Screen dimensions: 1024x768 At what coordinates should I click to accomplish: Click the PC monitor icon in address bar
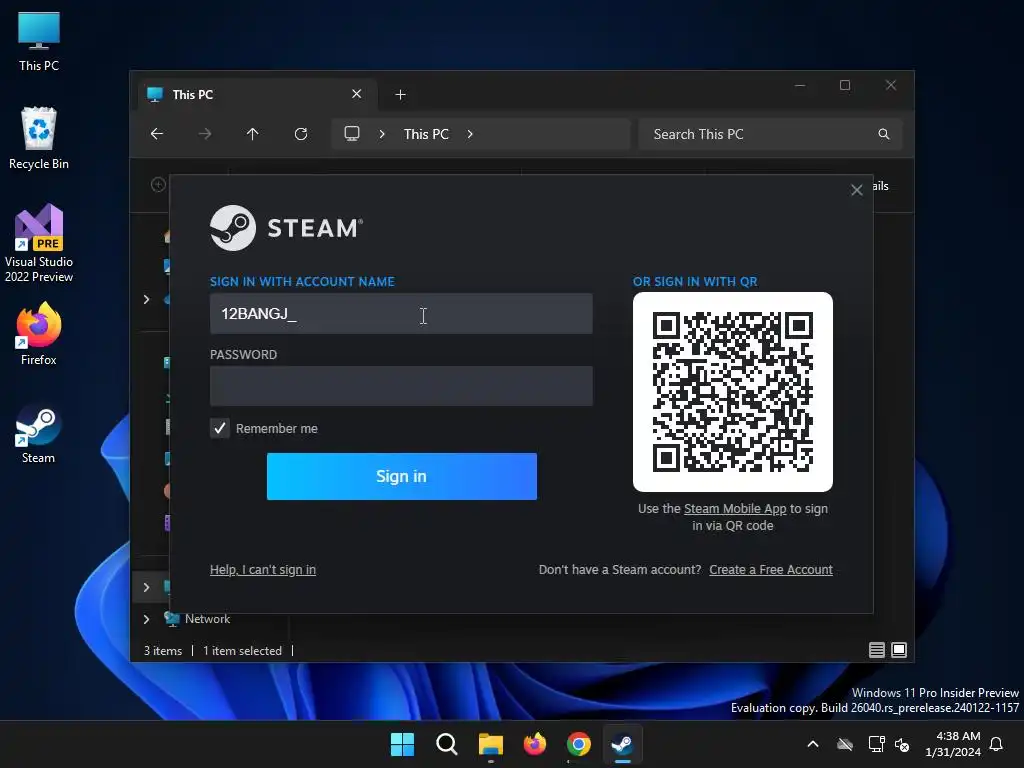point(352,134)
